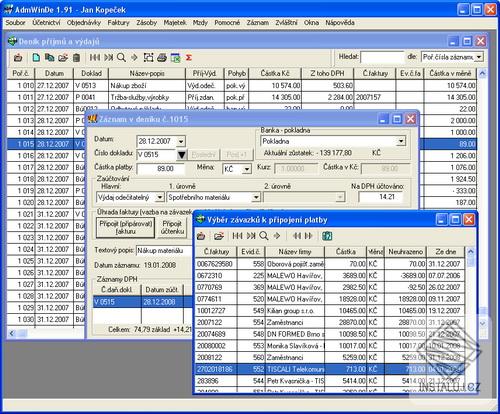Jump to last record in Výběr závazků toolbar
500x414 pixels.
point(251,236)
